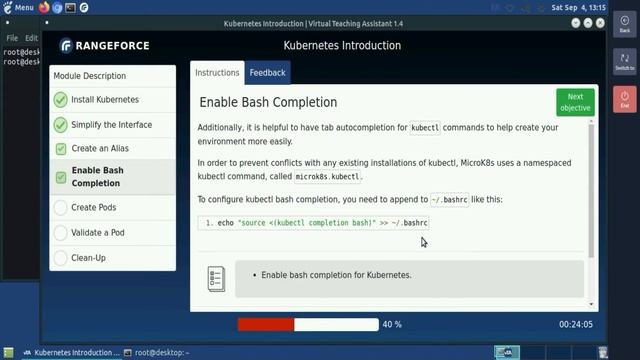Select the Create an Alias step
This screenshot has width=640, height=360.
click(113, 149)
